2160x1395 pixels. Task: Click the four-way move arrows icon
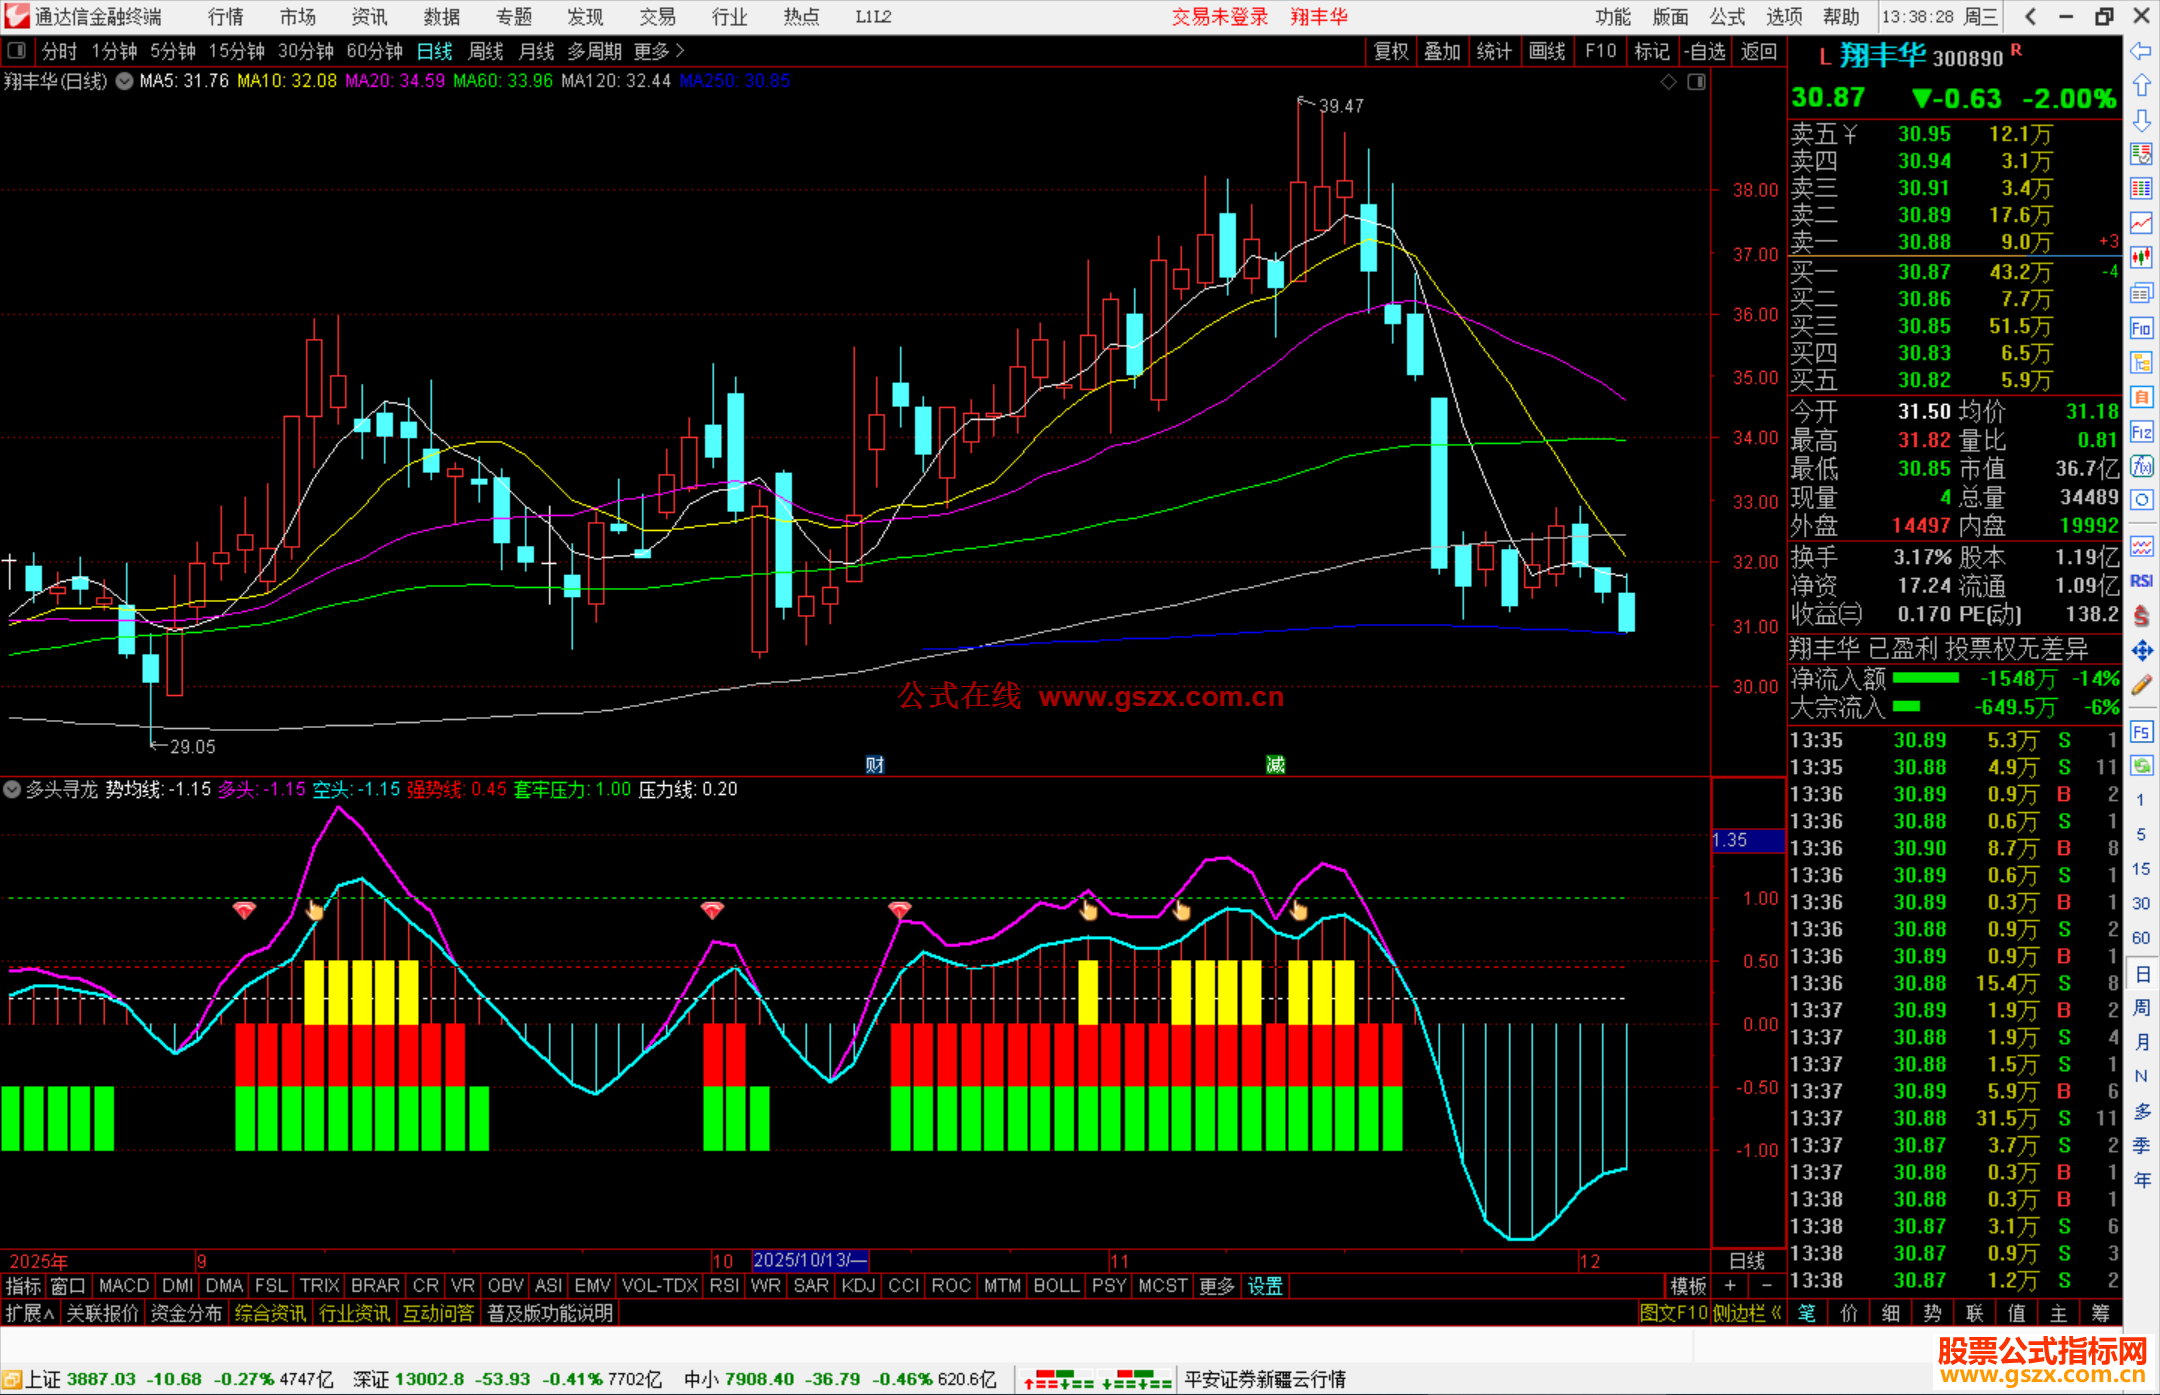tap(2141, 651)
